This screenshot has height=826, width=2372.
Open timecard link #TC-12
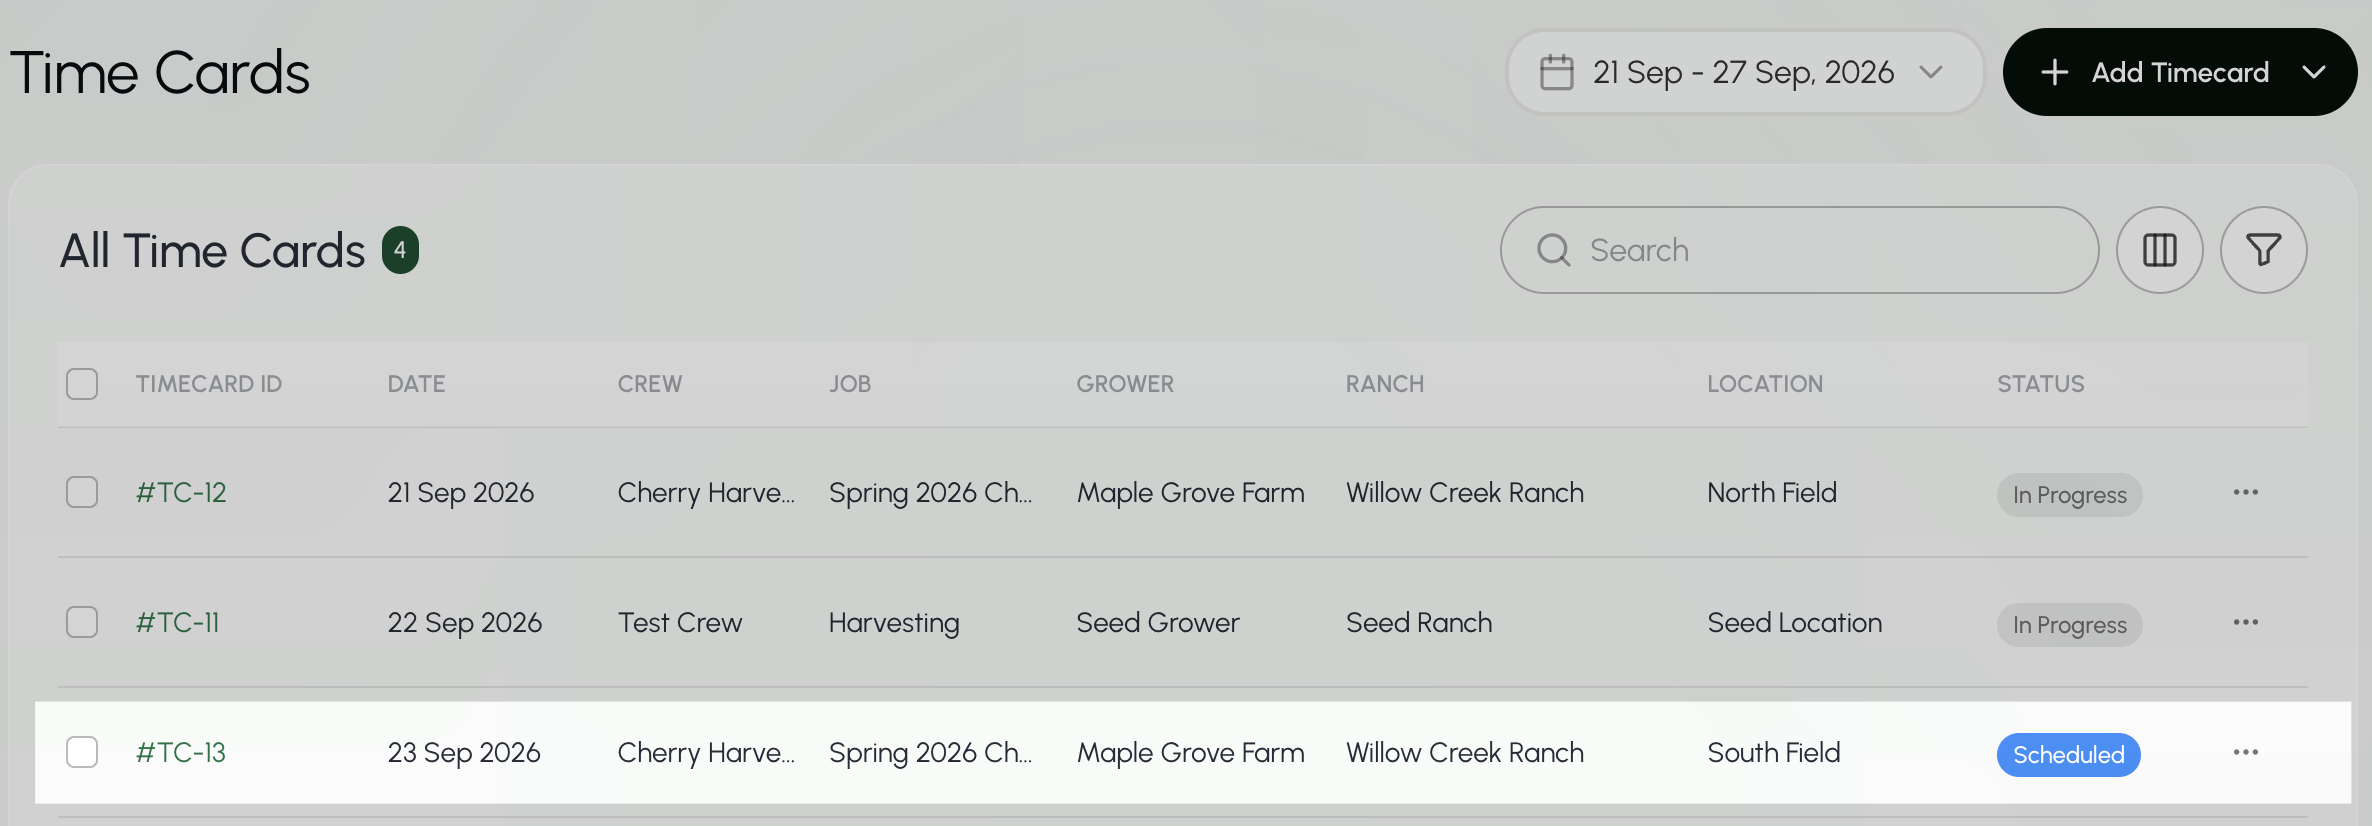(x=181, y=492)
